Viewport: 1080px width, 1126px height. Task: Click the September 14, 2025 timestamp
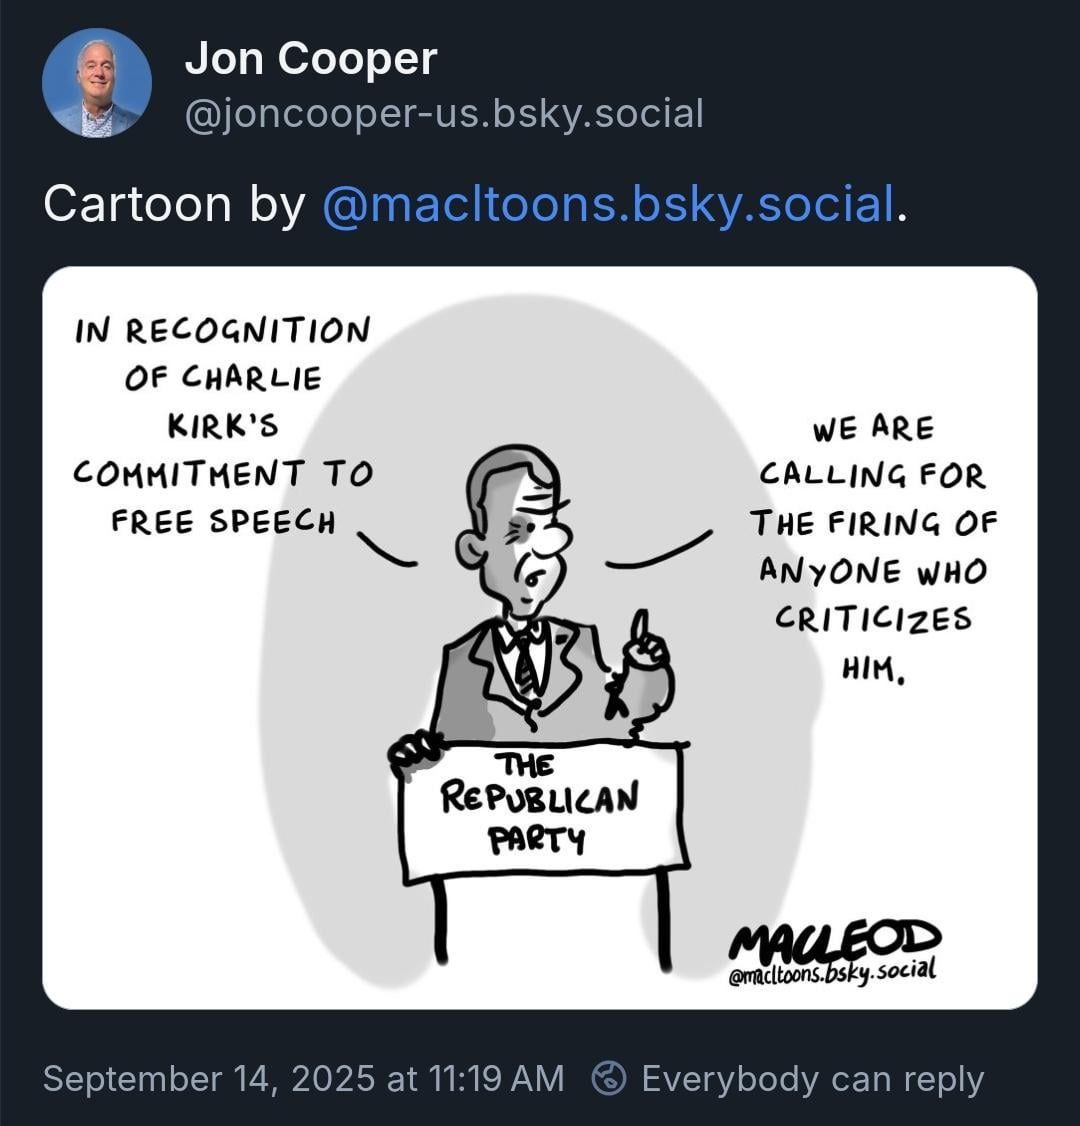304,1079
